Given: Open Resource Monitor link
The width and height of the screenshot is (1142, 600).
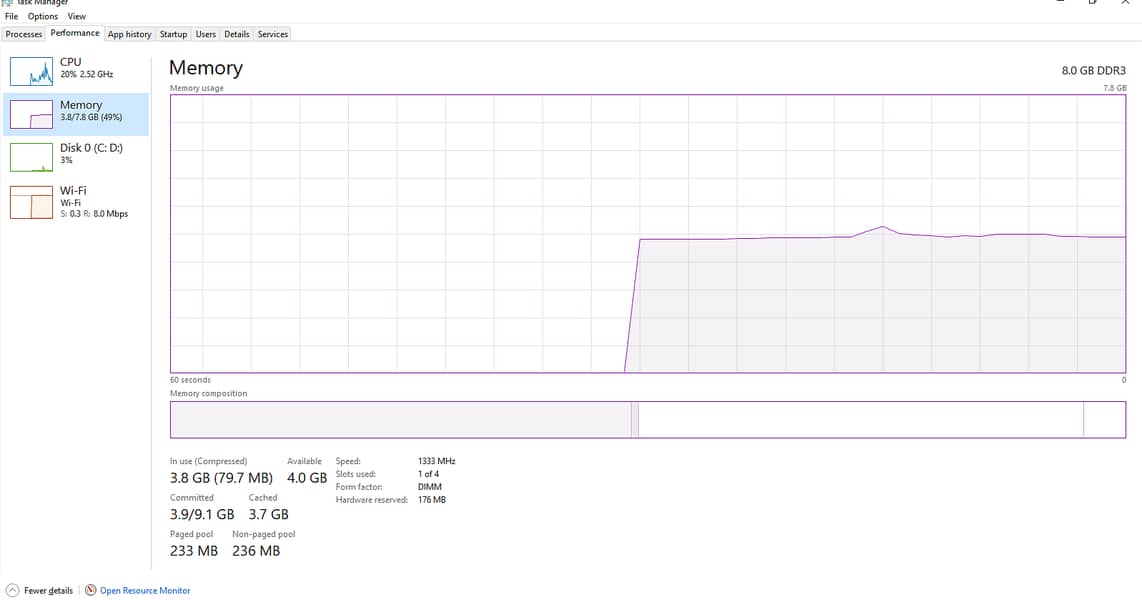Looking at the screenshot, I should pos(145,591).
